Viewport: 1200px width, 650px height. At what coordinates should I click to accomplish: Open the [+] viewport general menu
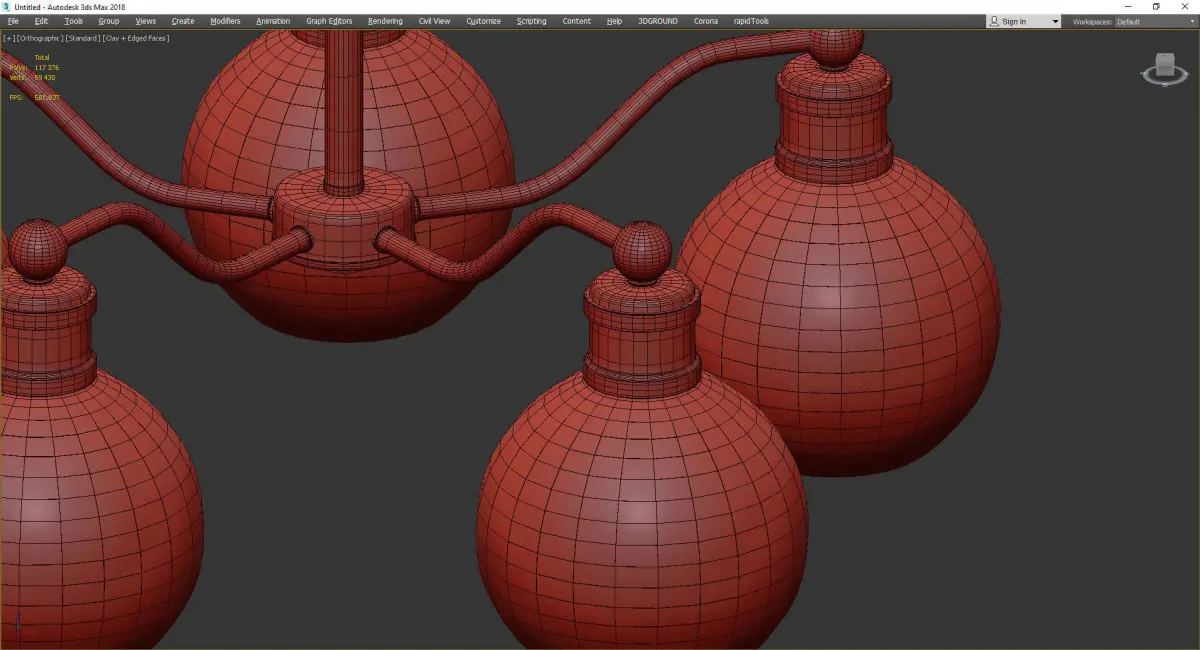click(x=9, y=38)
